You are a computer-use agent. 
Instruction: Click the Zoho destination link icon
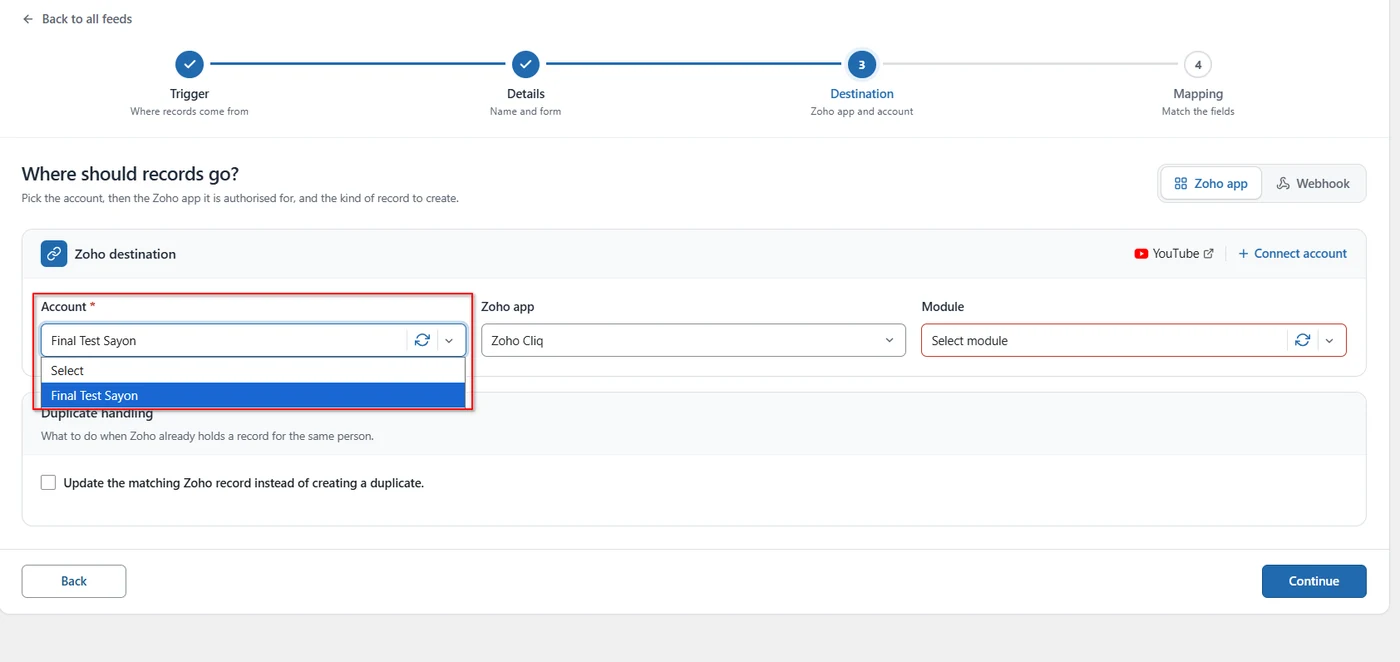pos(54,254)
